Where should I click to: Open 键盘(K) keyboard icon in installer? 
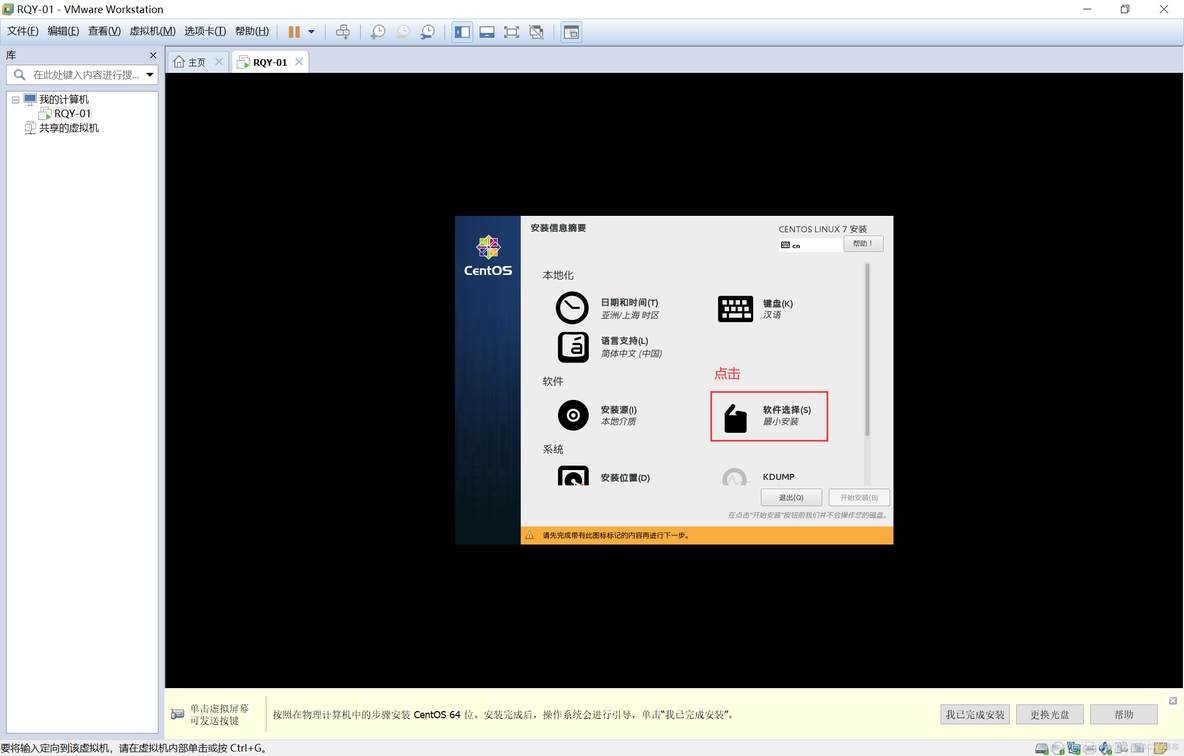[735, 308]
